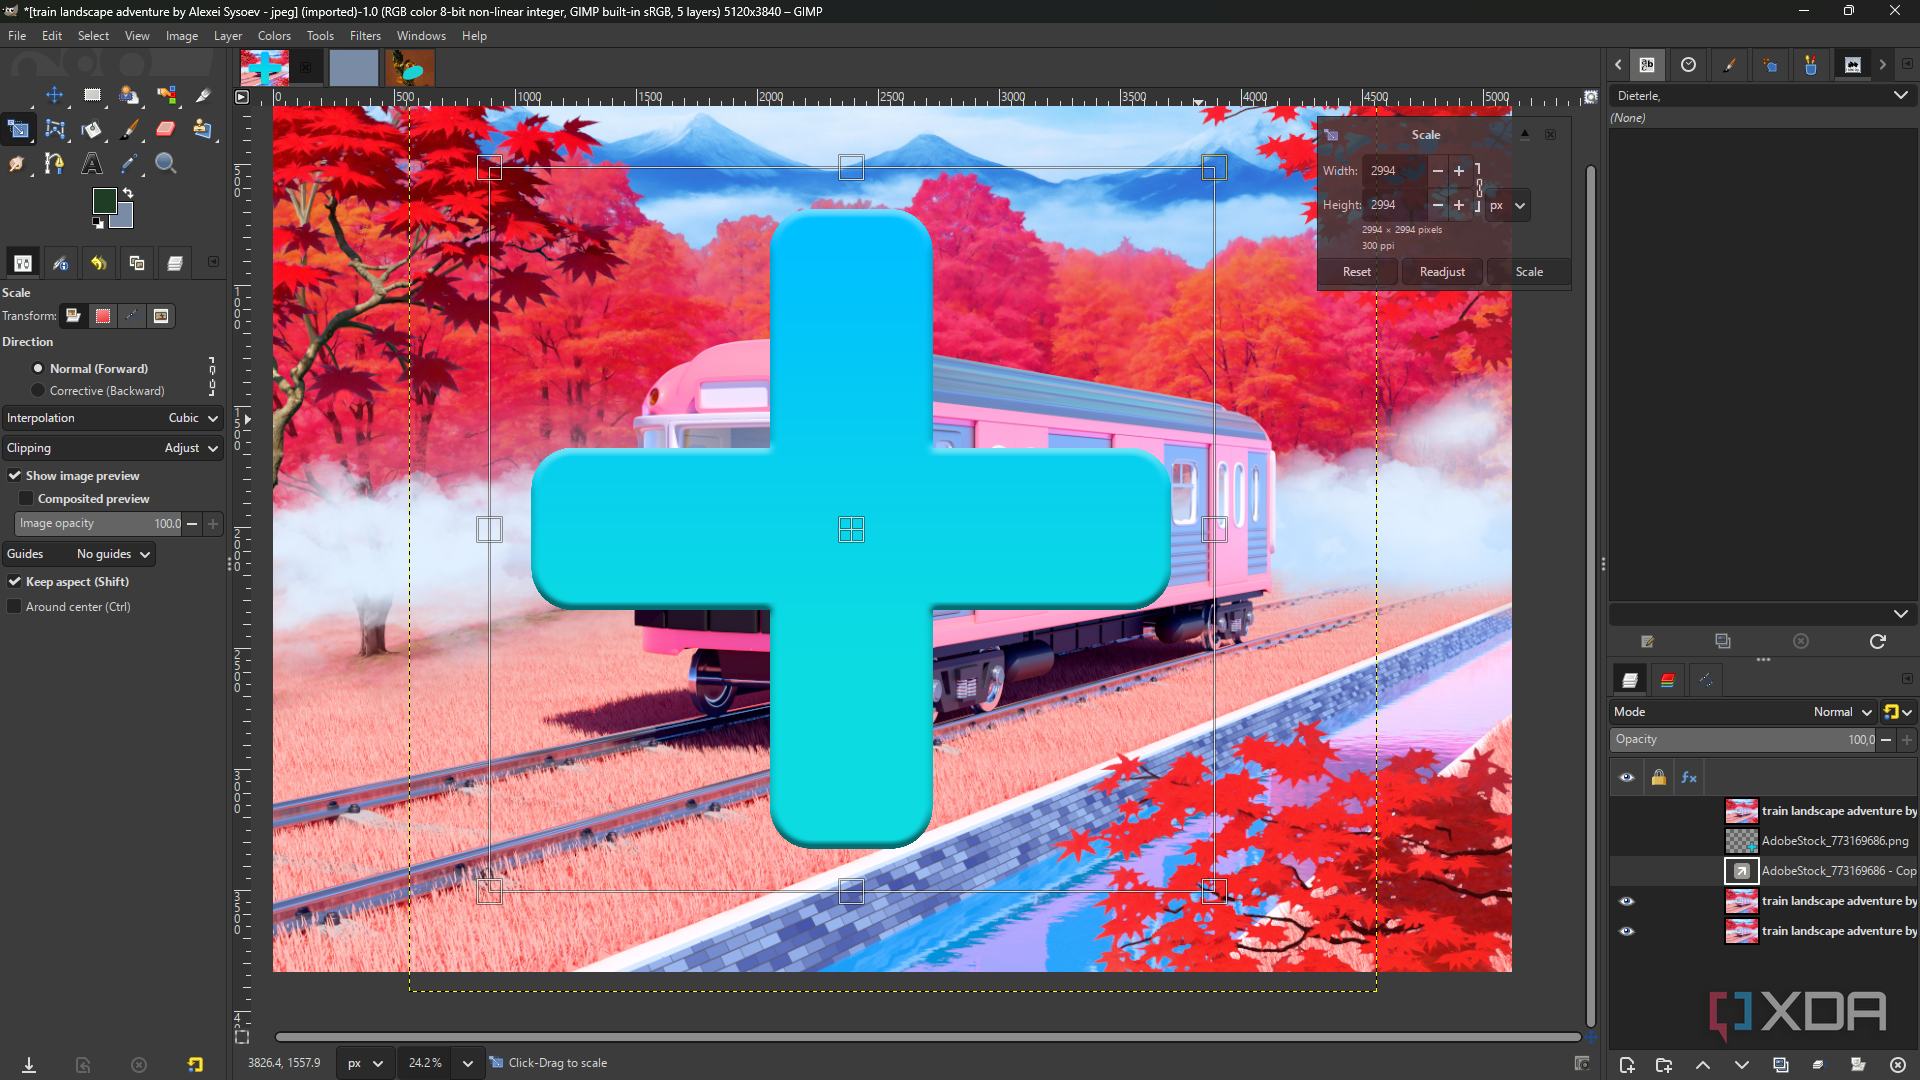This screenshot has height=1080, width=1920.
Task: Open the Guides No guides dropdown
Action: (79, 554)
